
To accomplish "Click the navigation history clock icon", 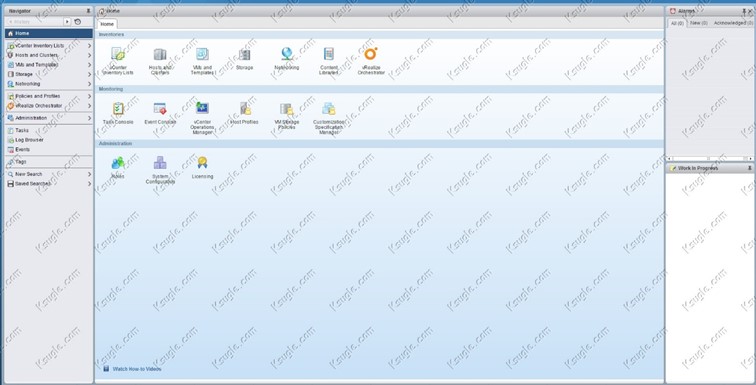I will coord(78,22).
